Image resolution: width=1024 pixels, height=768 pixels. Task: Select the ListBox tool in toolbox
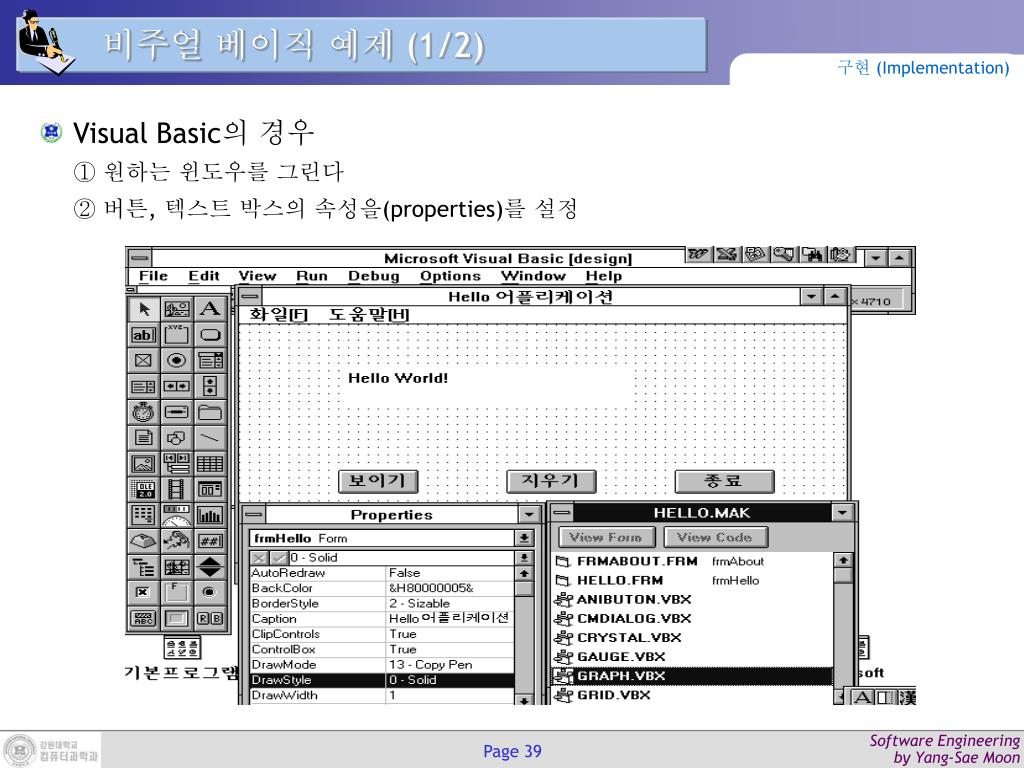click(x=144, y=387)
